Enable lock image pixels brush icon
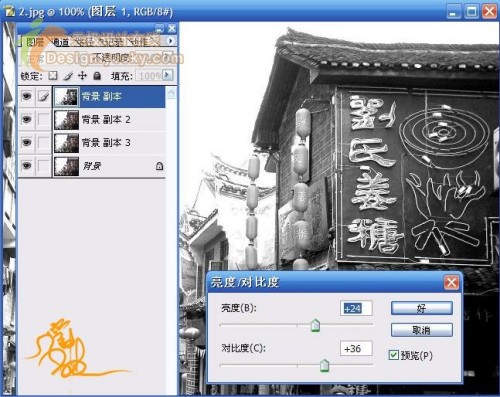This screenshot has height=397, width=500. pyautogui.click(x=68, y=76)
